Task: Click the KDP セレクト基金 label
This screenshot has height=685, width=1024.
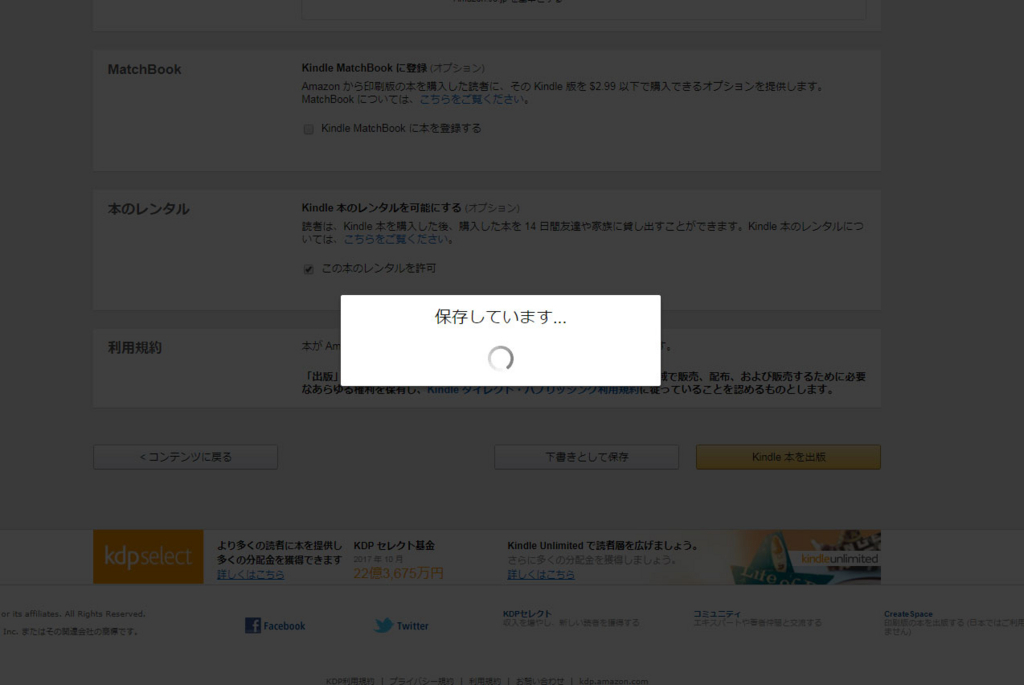Action: point(394,546)
